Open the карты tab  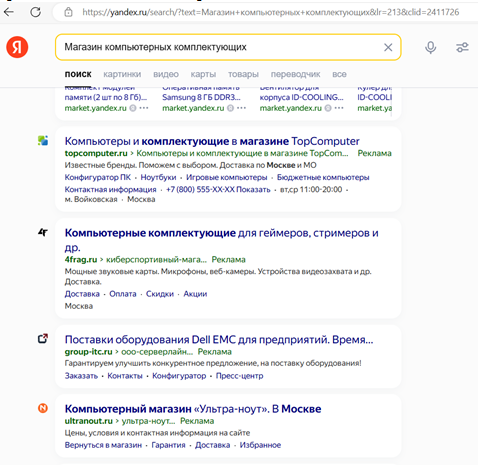point(203,74)
